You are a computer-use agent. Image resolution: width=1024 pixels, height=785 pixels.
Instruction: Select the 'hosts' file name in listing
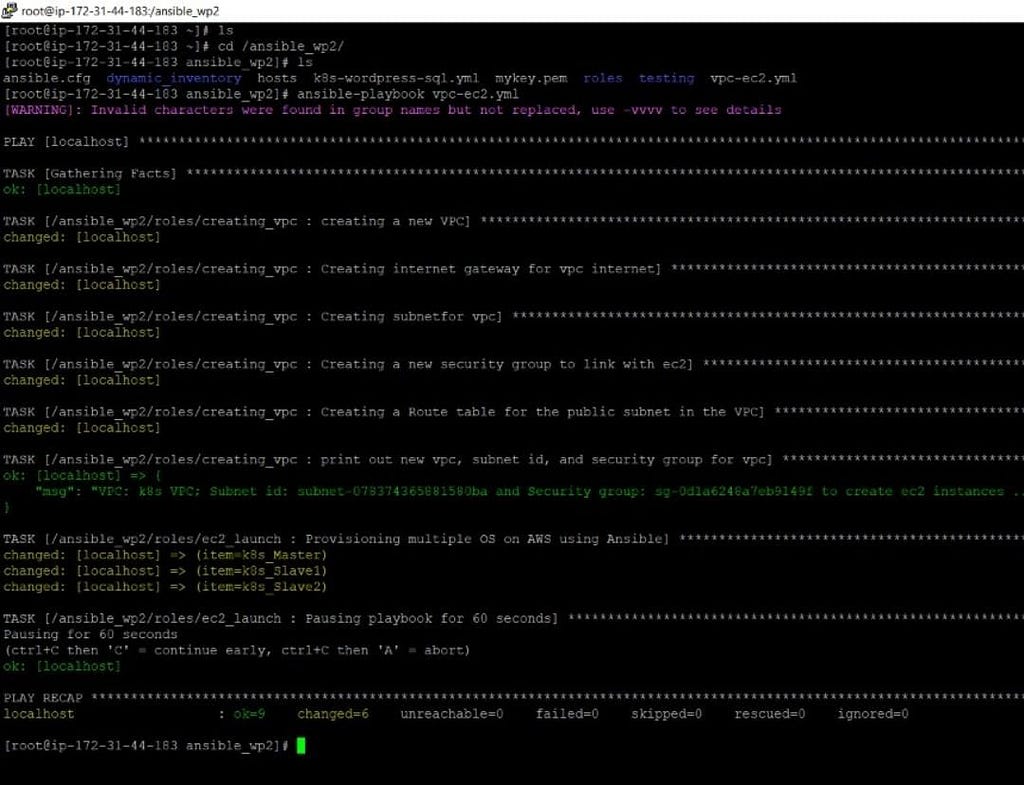tap(277, 78)
